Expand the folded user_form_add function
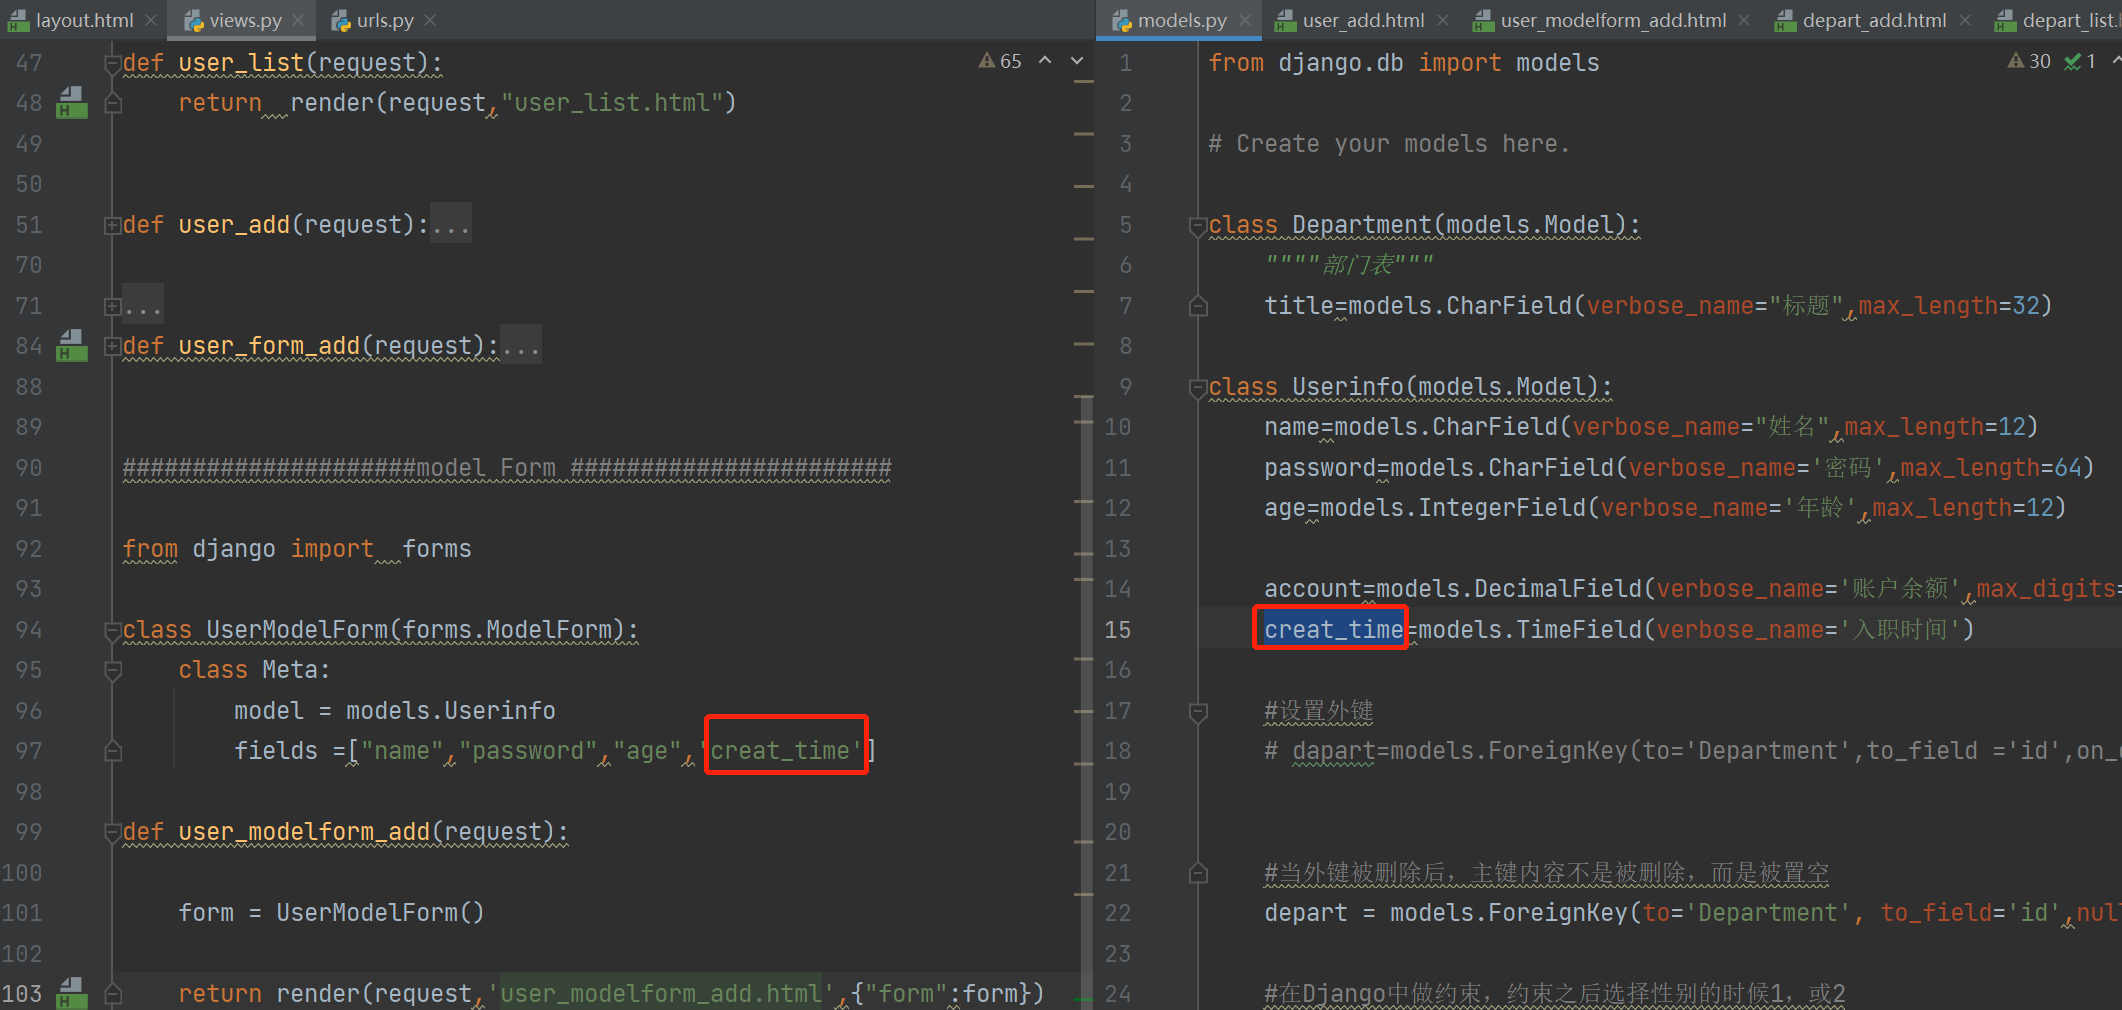 coord(112,347)
